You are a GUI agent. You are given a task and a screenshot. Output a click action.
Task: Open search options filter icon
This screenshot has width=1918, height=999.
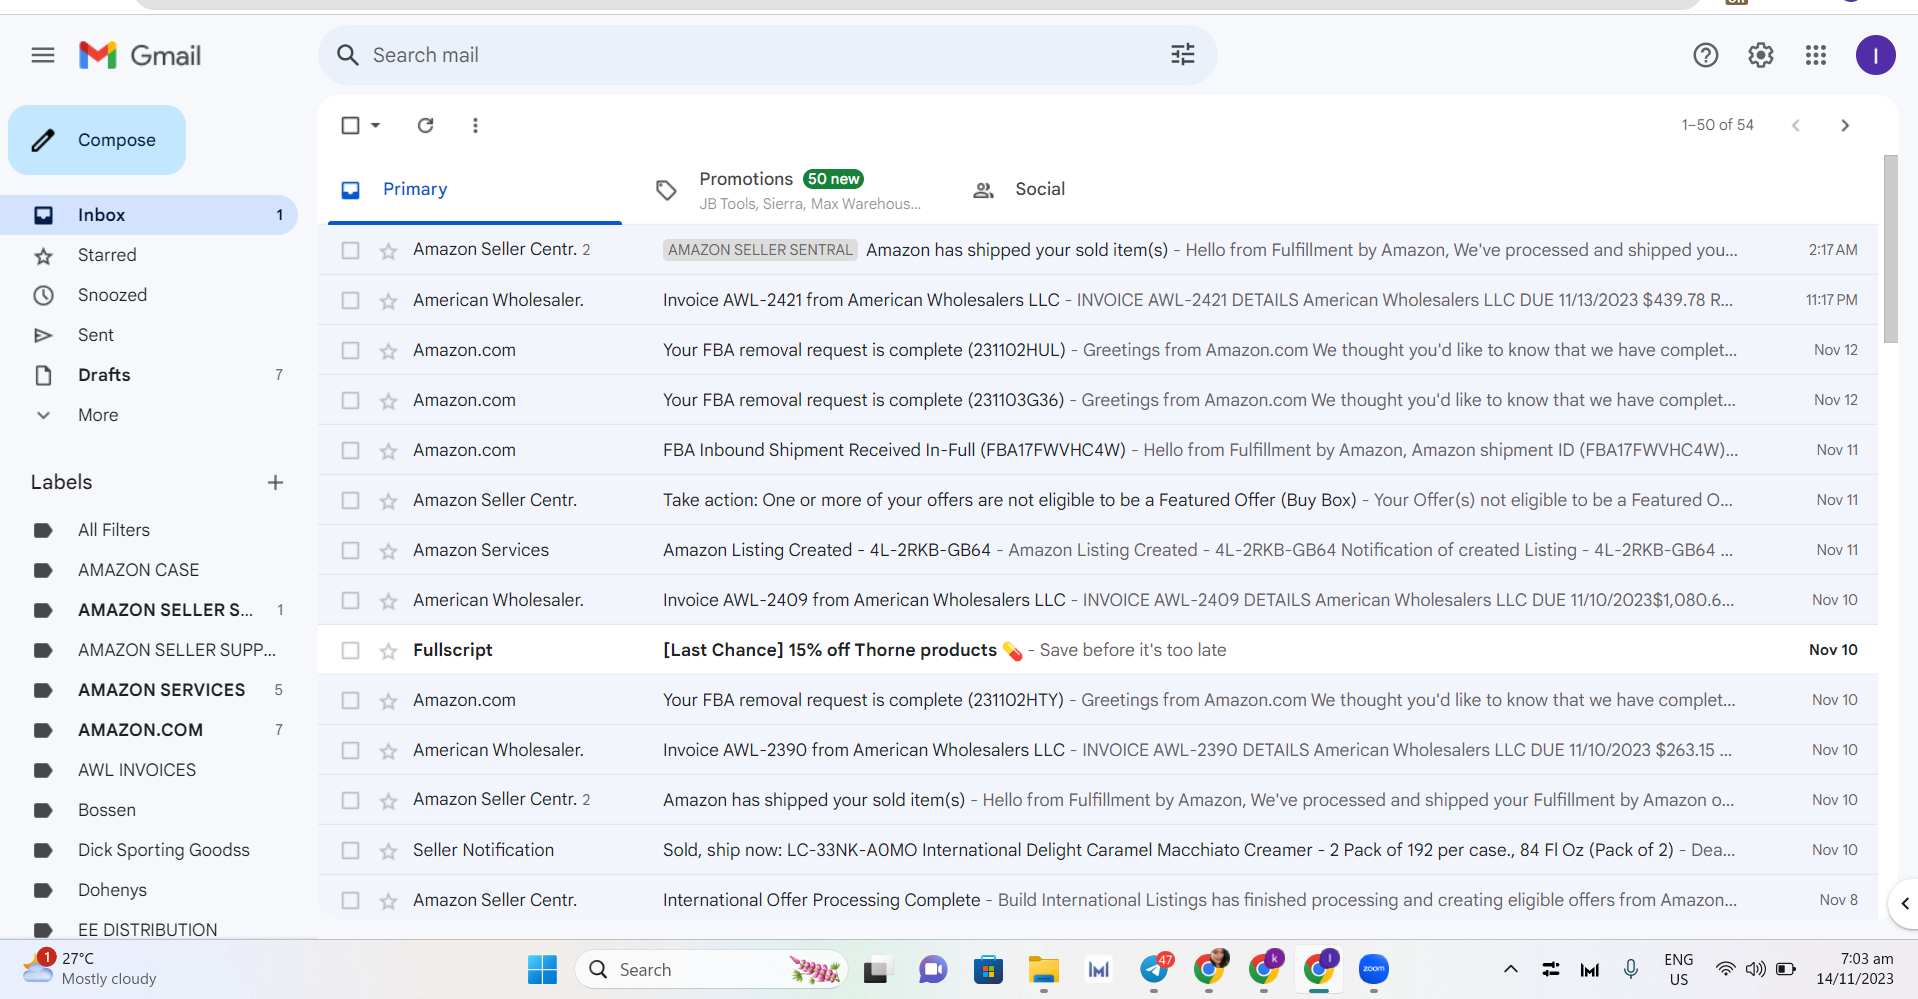1183,55
